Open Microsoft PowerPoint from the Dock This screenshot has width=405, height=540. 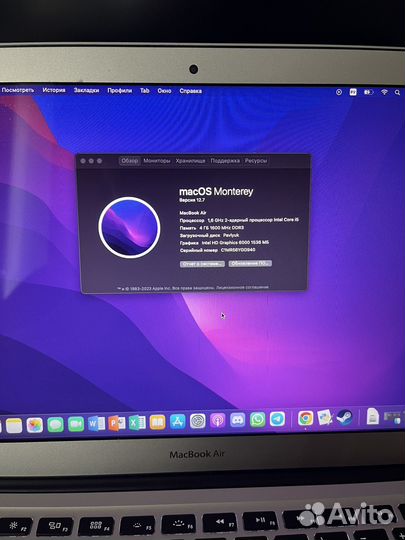117,423
